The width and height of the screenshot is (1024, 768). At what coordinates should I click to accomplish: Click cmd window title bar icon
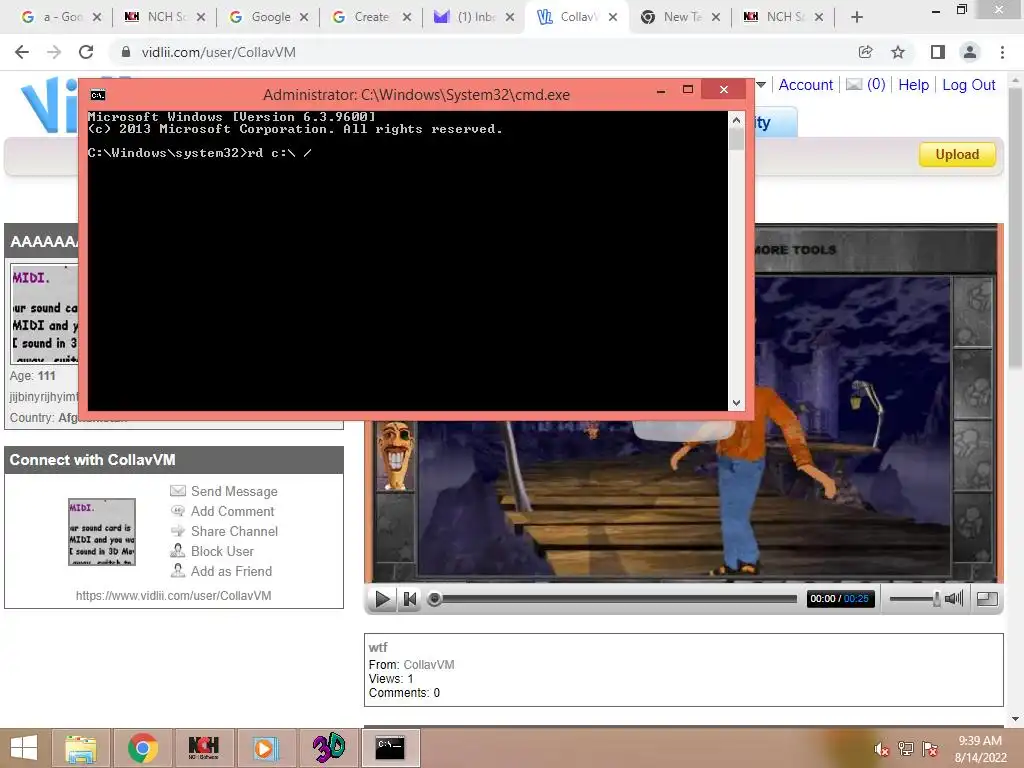coord(98,95)
